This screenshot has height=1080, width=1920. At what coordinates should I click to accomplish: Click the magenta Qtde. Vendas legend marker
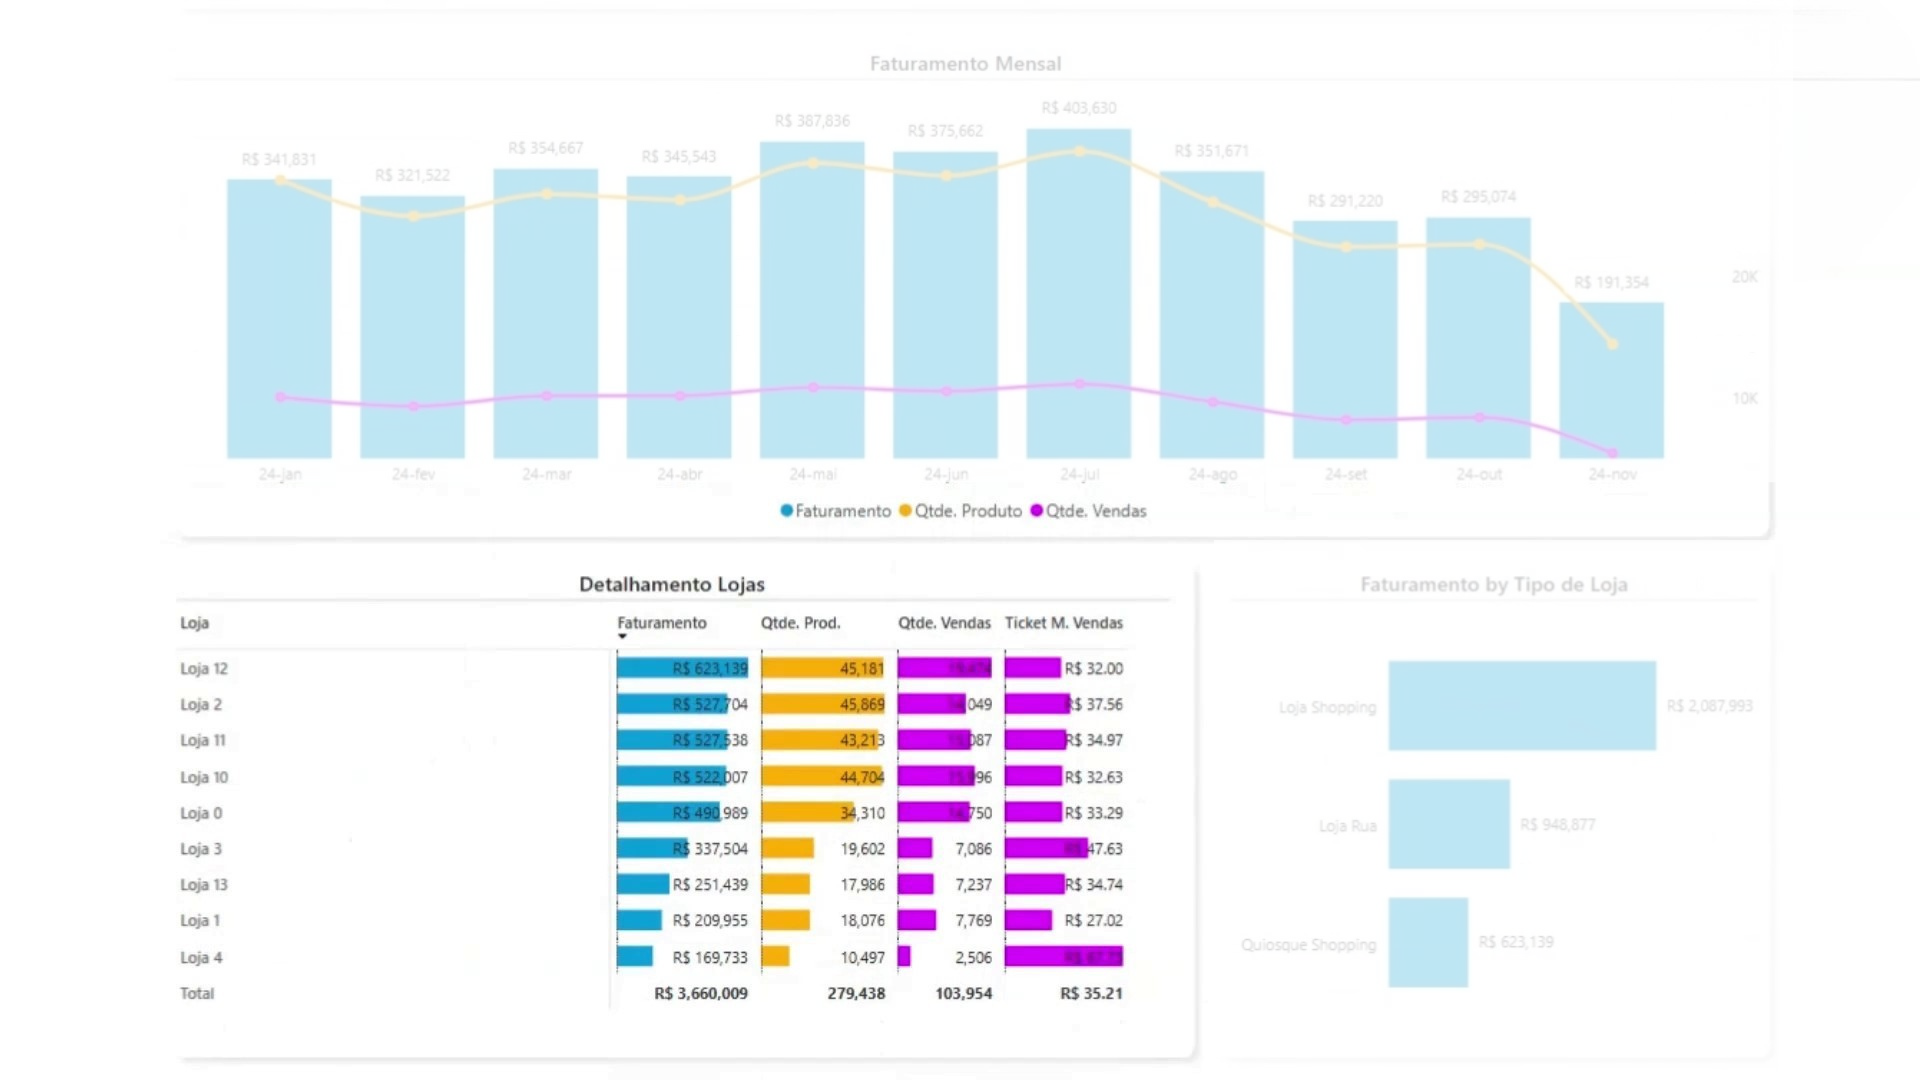point(1037,511)
